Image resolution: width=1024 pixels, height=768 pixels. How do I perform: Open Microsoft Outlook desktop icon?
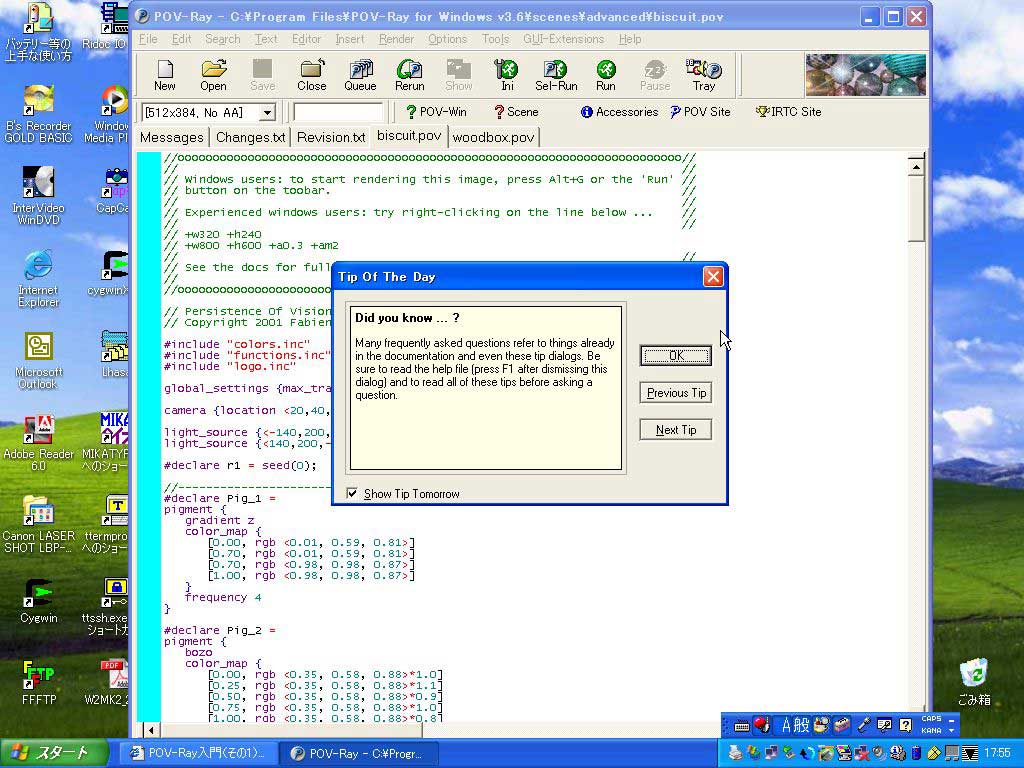coord(38,361)
